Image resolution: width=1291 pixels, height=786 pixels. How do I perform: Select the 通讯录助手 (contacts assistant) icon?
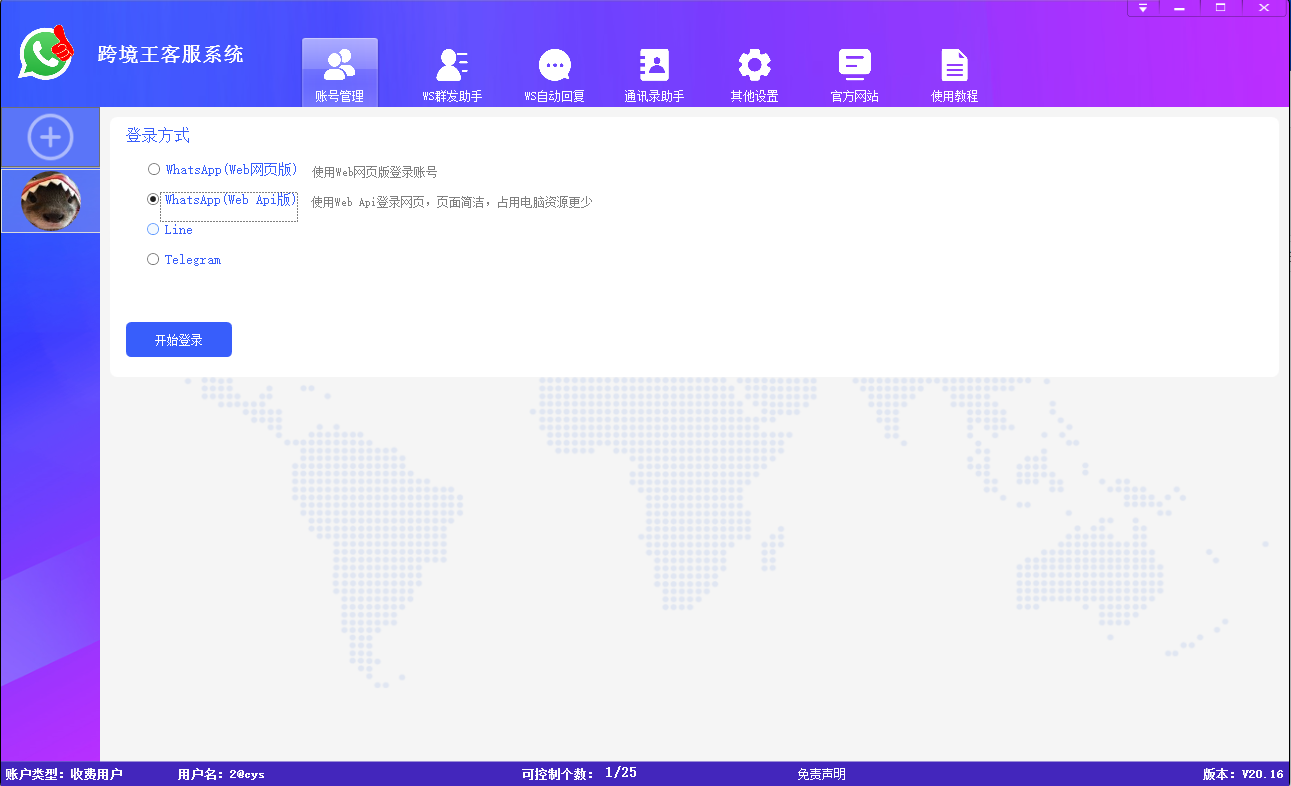(654, 70)
